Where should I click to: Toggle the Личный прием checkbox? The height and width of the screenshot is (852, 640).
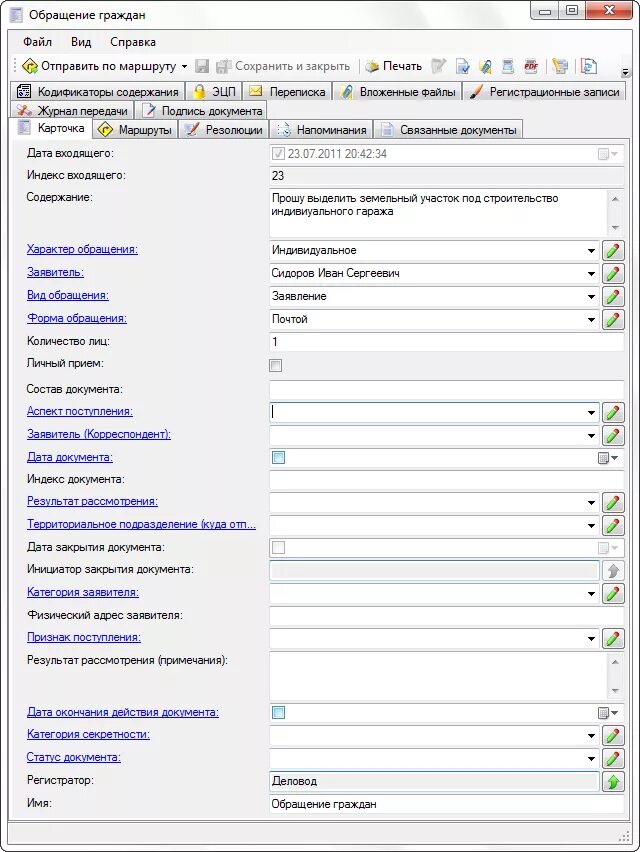point(276,366)
